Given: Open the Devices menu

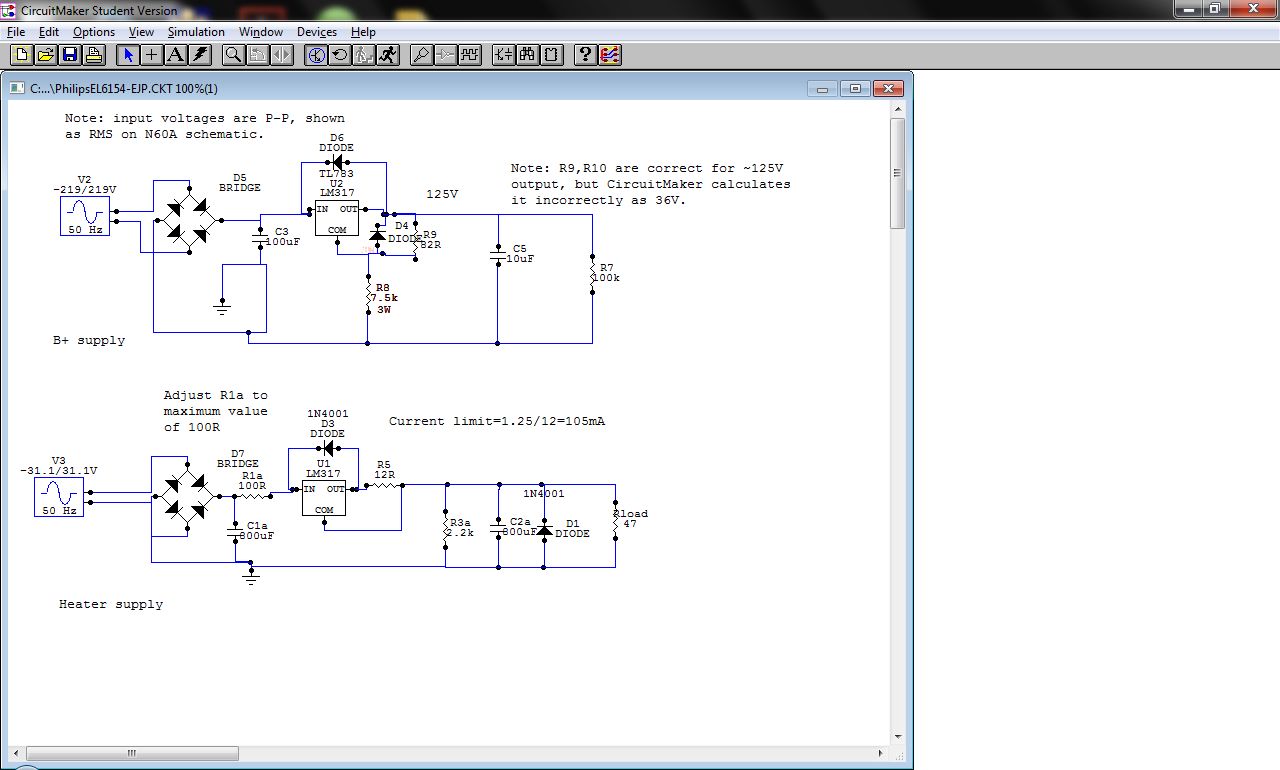Looking at the screenshot, I should 317,32.
